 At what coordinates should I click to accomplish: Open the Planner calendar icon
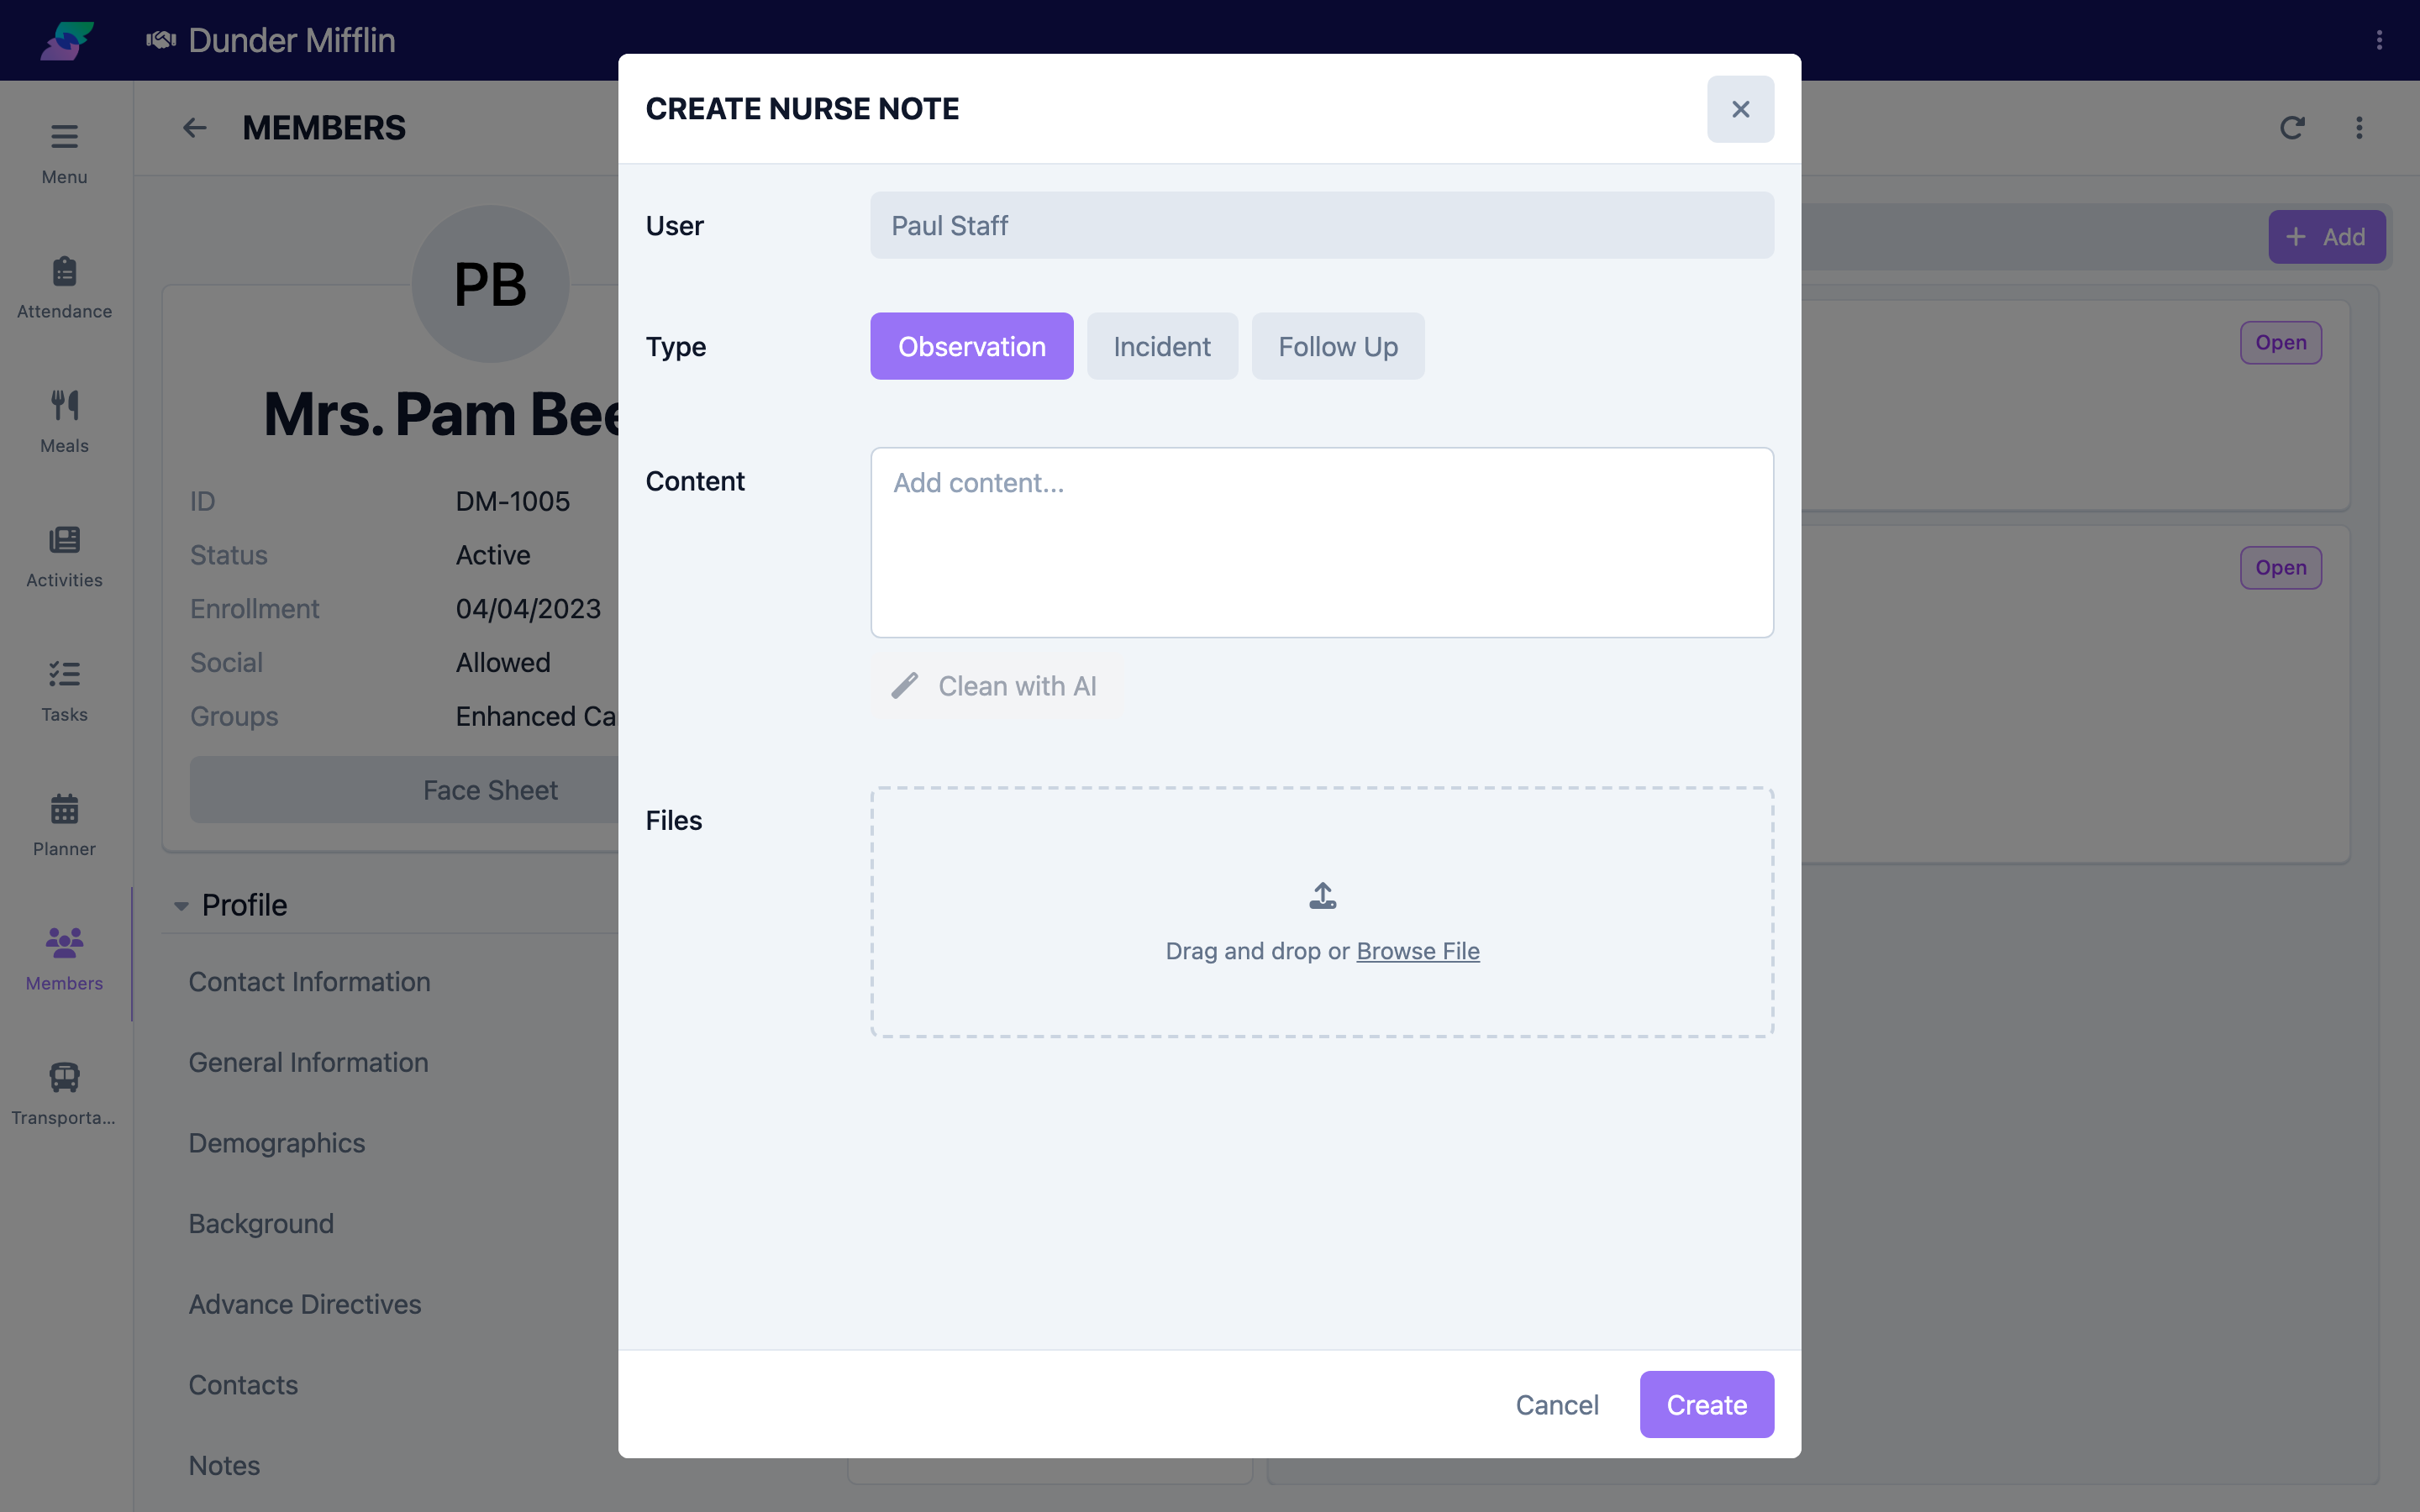pyautogui.click(x=64, y=809)
